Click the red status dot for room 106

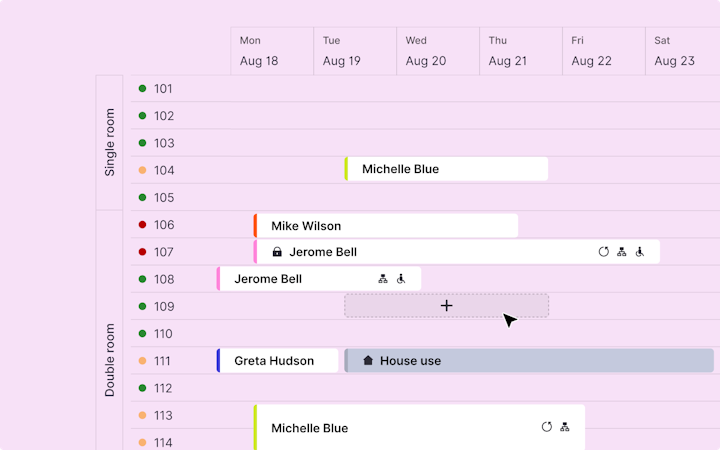[x=143, y=225]
